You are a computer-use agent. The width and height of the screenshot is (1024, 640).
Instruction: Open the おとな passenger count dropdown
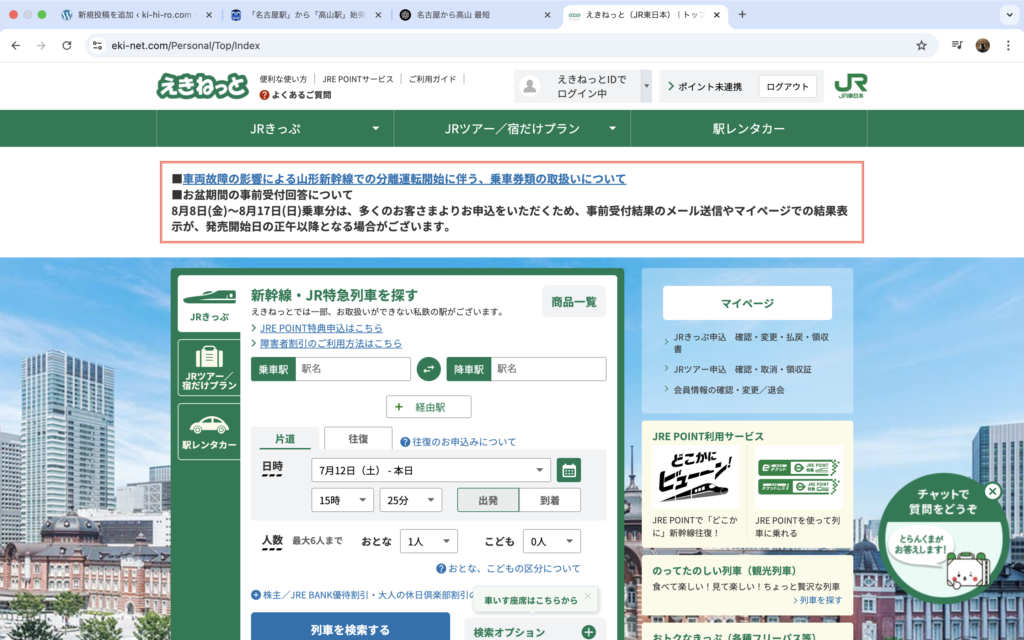(428, 541)
